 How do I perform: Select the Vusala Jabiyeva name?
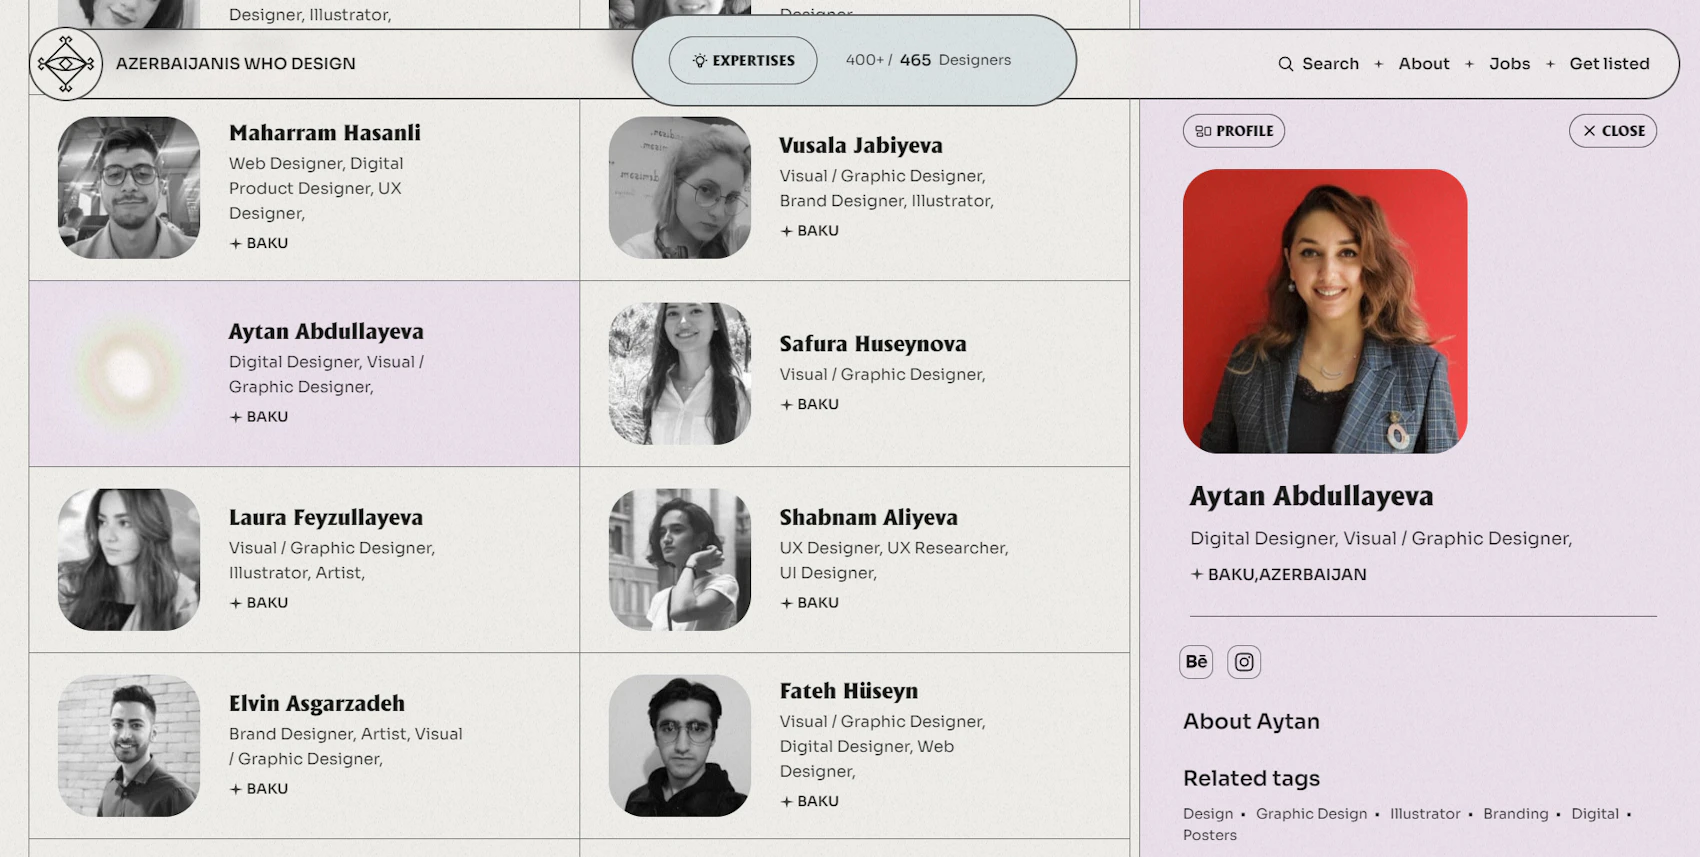(861, 146)
